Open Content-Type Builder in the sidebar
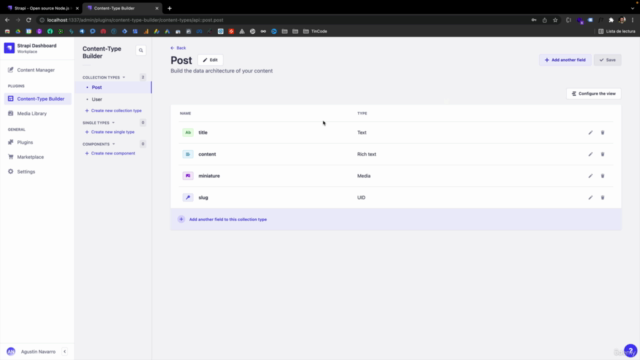This screenshot has width=640, height=360. [37, 99]
